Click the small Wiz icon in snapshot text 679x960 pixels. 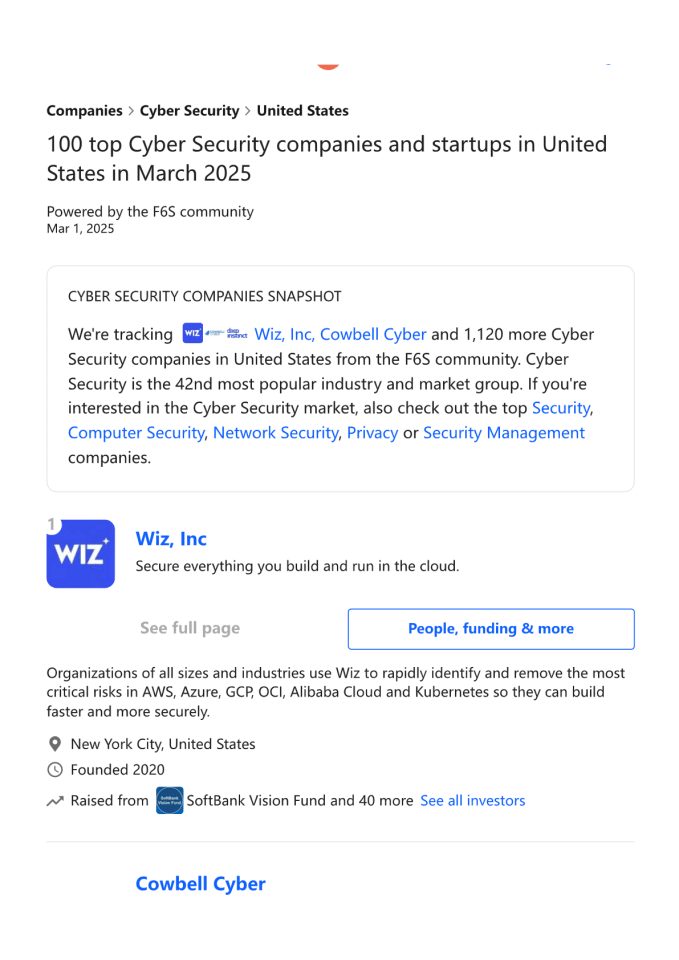193,334
